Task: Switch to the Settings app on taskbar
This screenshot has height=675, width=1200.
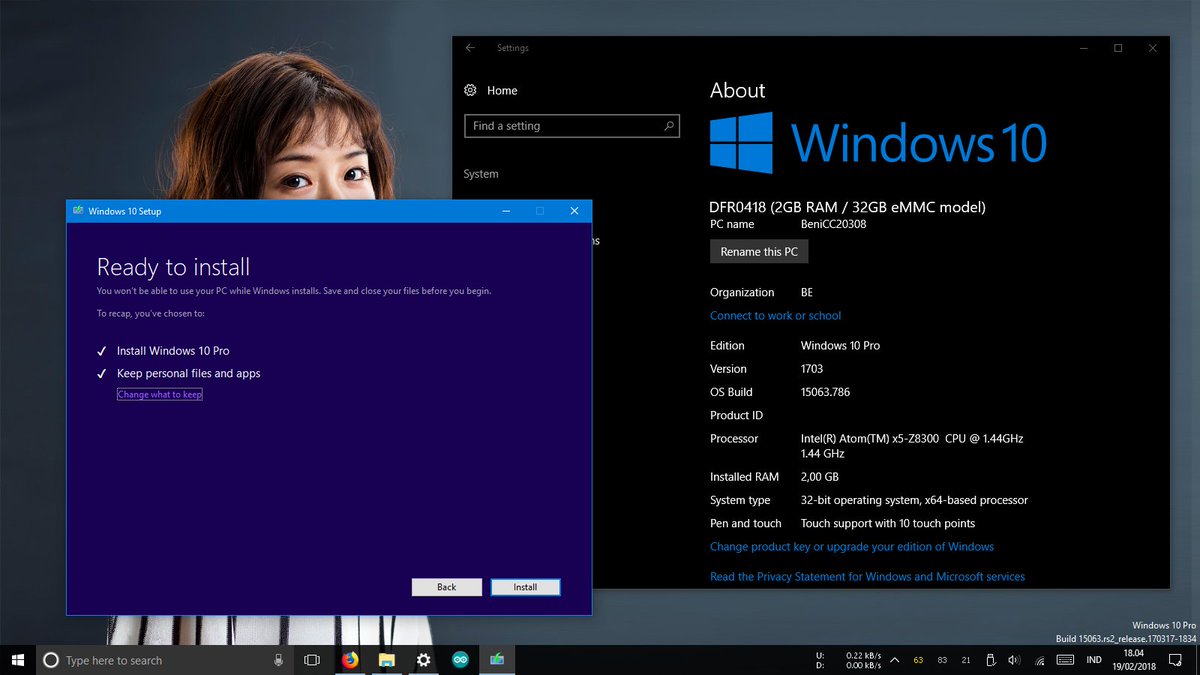Action: 423,660
